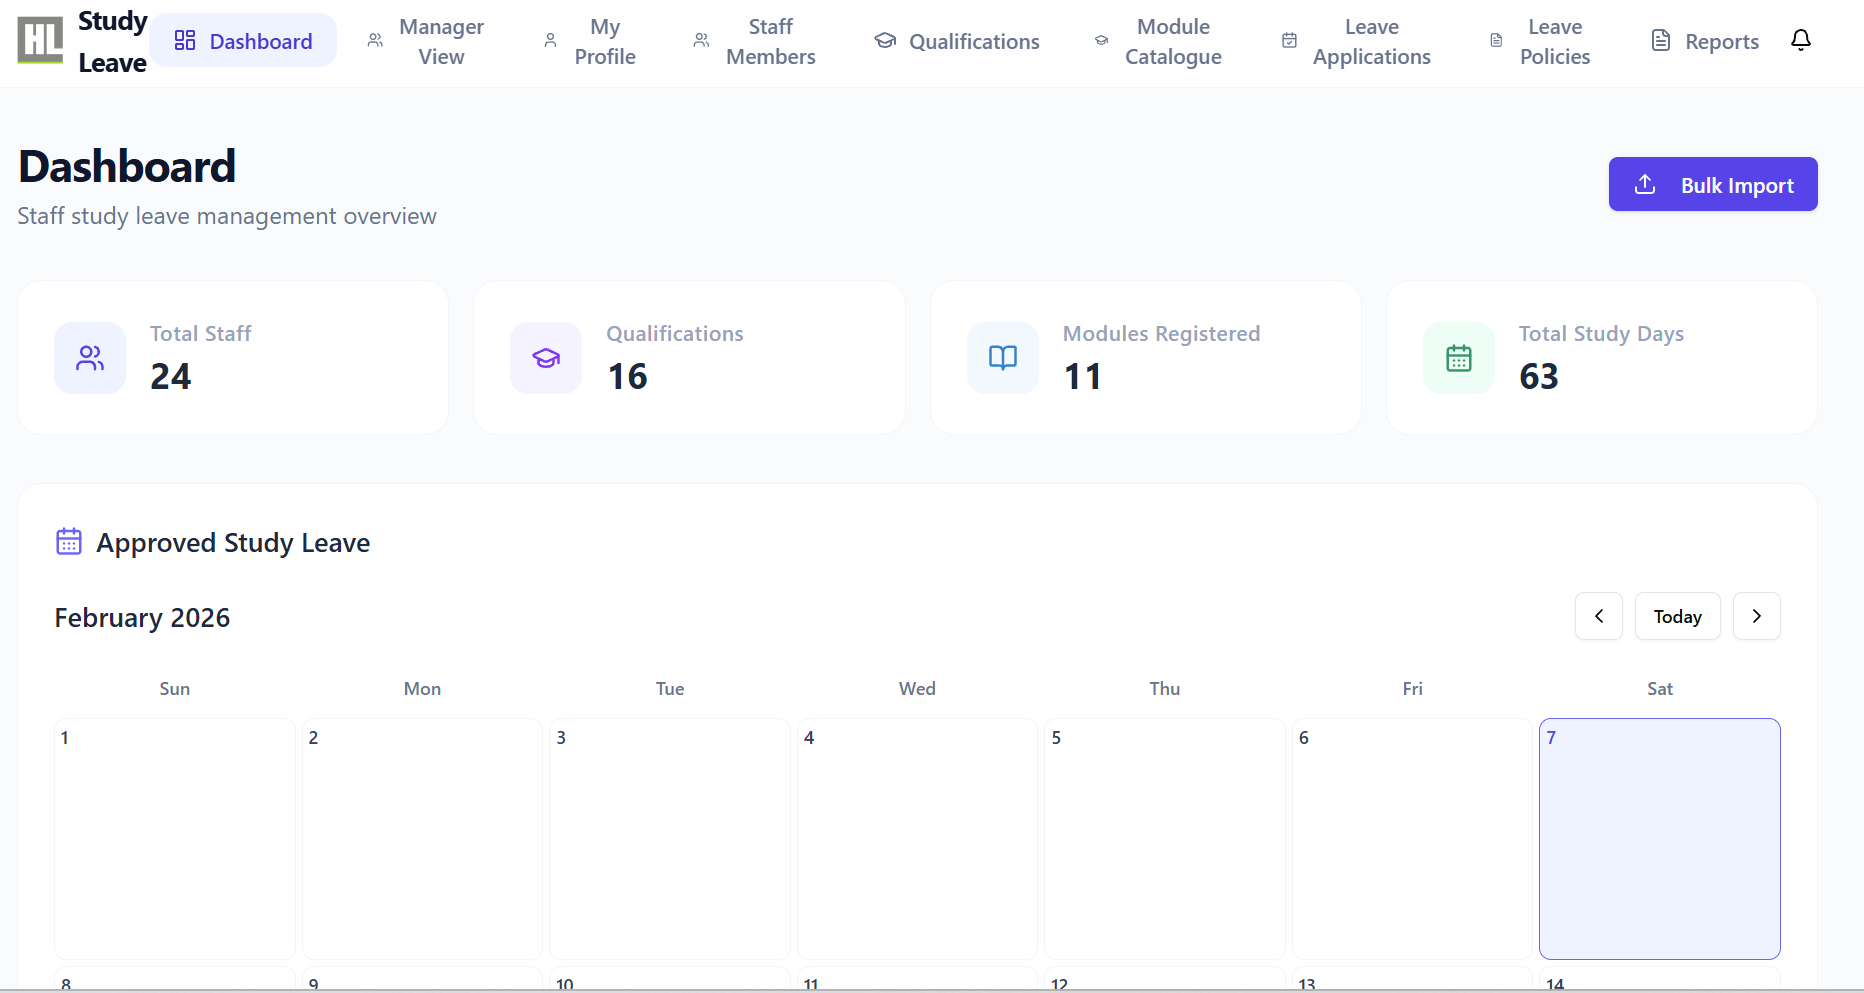The image size is (1864, 993).
Task: Go to next month with right chevron
Action: click(1757, 616)
